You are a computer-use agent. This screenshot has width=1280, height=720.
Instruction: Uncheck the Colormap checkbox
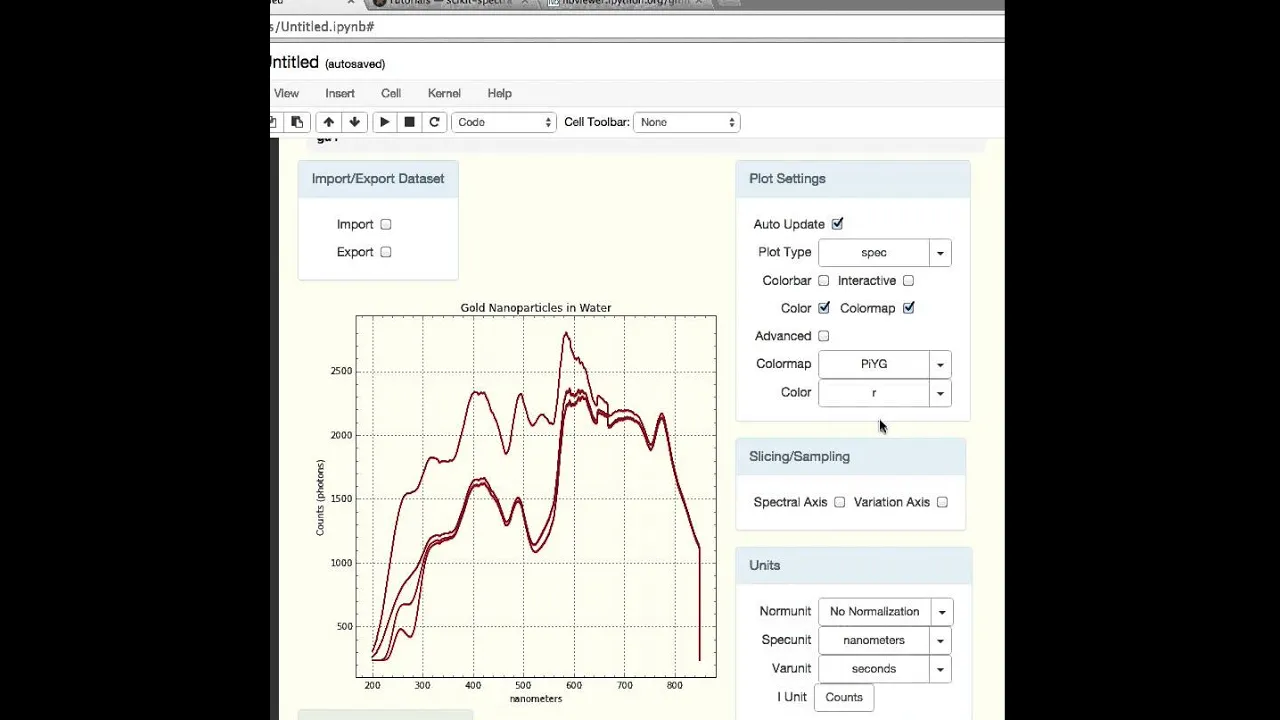(x=908, y=308)
